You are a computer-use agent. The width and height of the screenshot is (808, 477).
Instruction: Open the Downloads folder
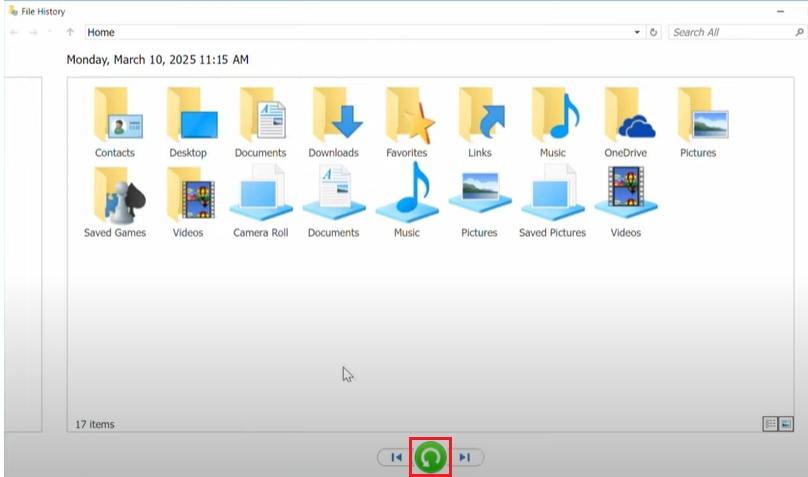pos(333,124)
